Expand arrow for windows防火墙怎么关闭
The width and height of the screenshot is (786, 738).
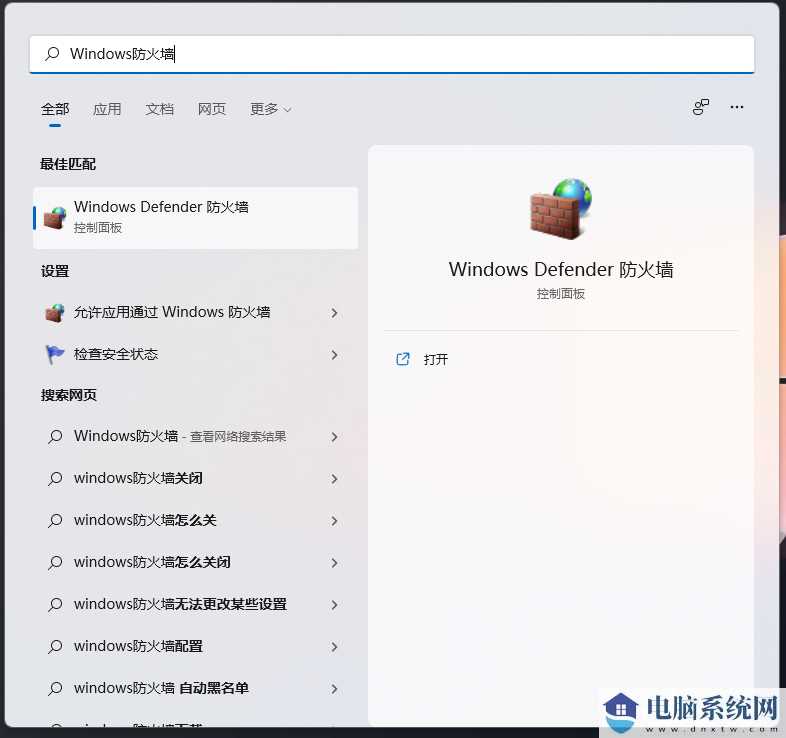tap(334, 563)
